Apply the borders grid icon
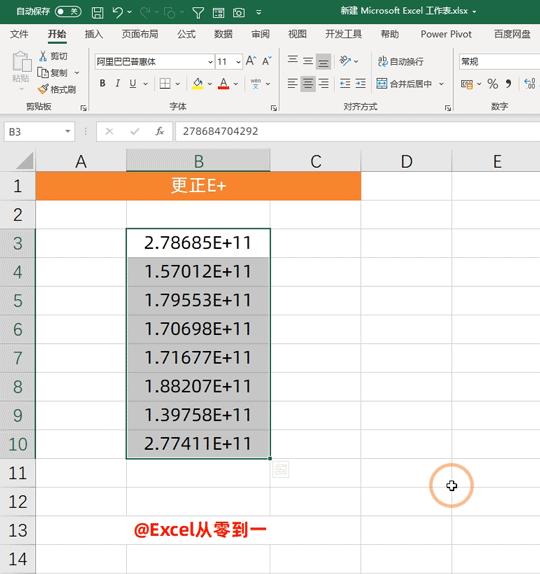This screenshot has height=574, width=540. (165, 84)
